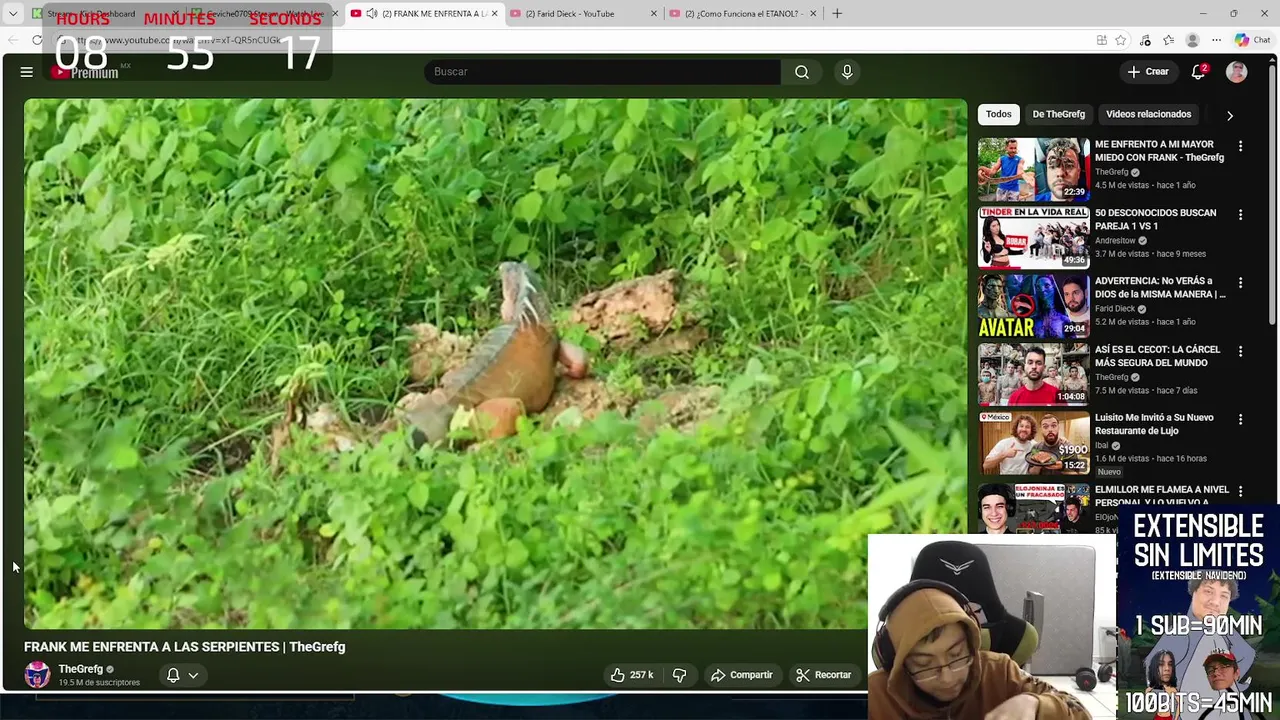Select the De TheGrefg filter chip
Viewport: 1280px width, 720px height.
[x=1058, y=114]
